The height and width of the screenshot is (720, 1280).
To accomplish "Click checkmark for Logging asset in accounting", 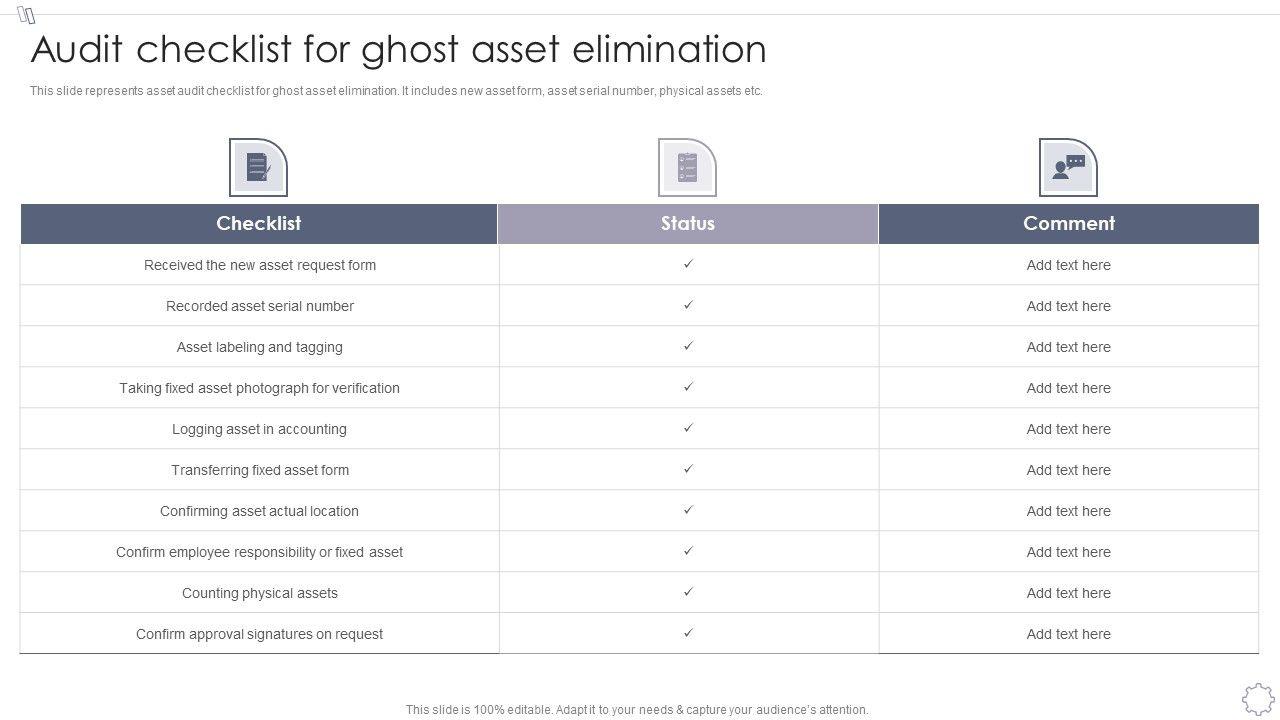I will [x=688, y=428].
